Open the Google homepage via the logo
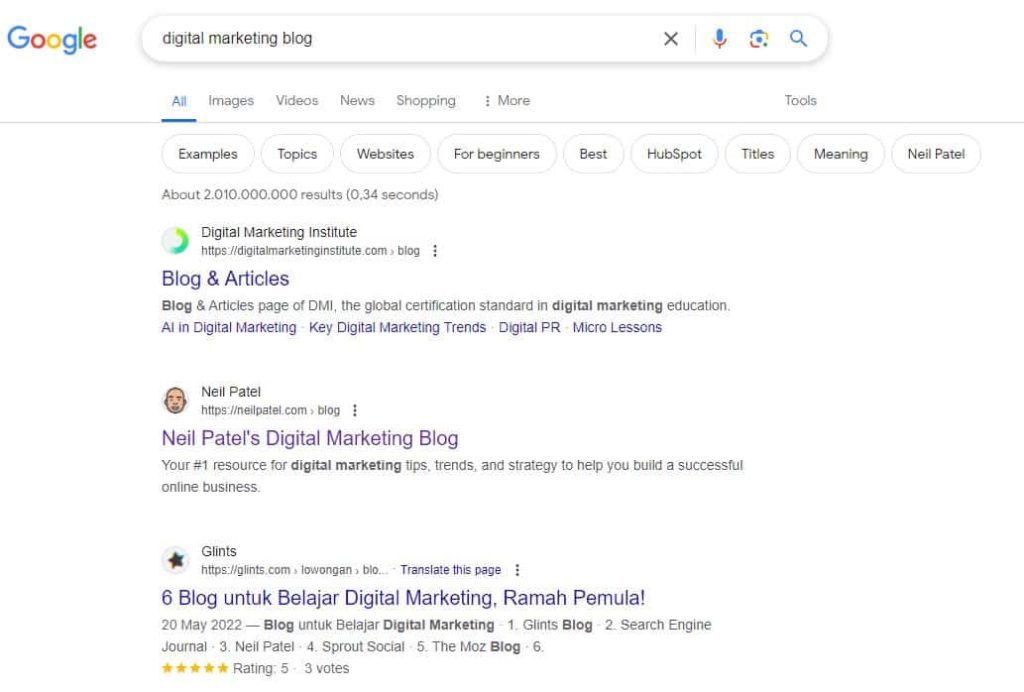 tap(52, 40)
